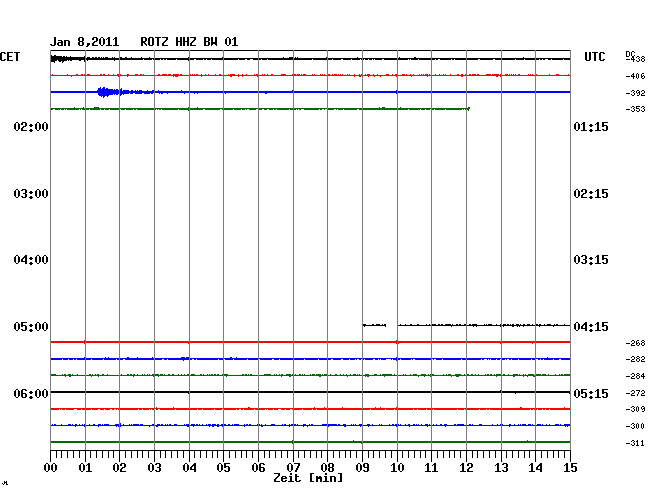Click the DC offset value -300
The width and height of the screenshot is (650, 494).
(x=635, y=426)
